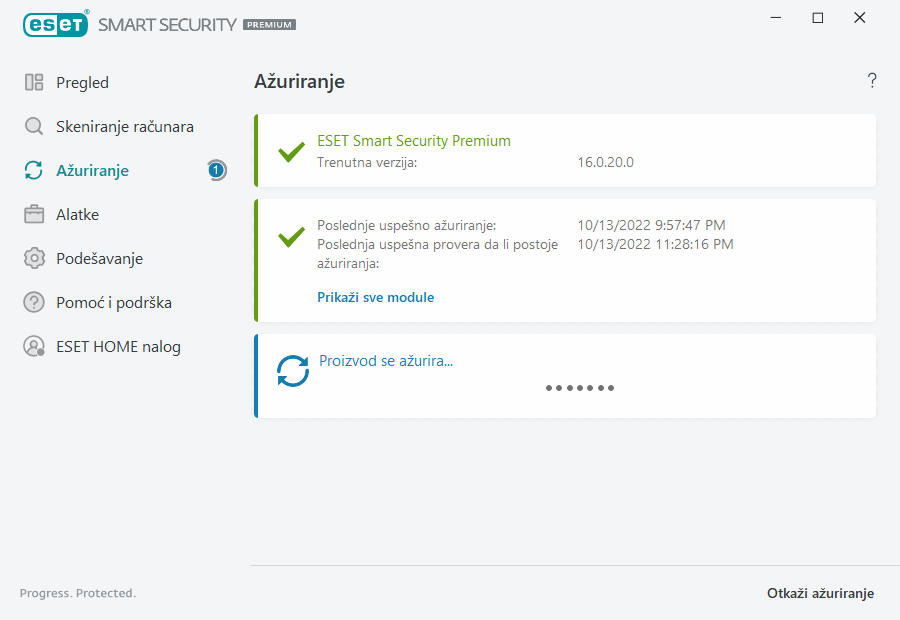Open ESET HOME nalog page
900x620 pixels.
coord(118,347)
